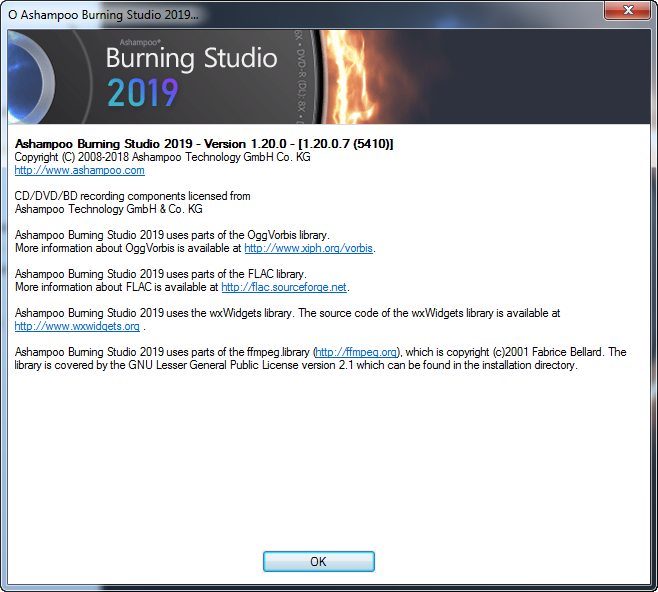The height and width of the screenshot is (592, 658).
Task: Click the OK button
Action: (319, 561)
